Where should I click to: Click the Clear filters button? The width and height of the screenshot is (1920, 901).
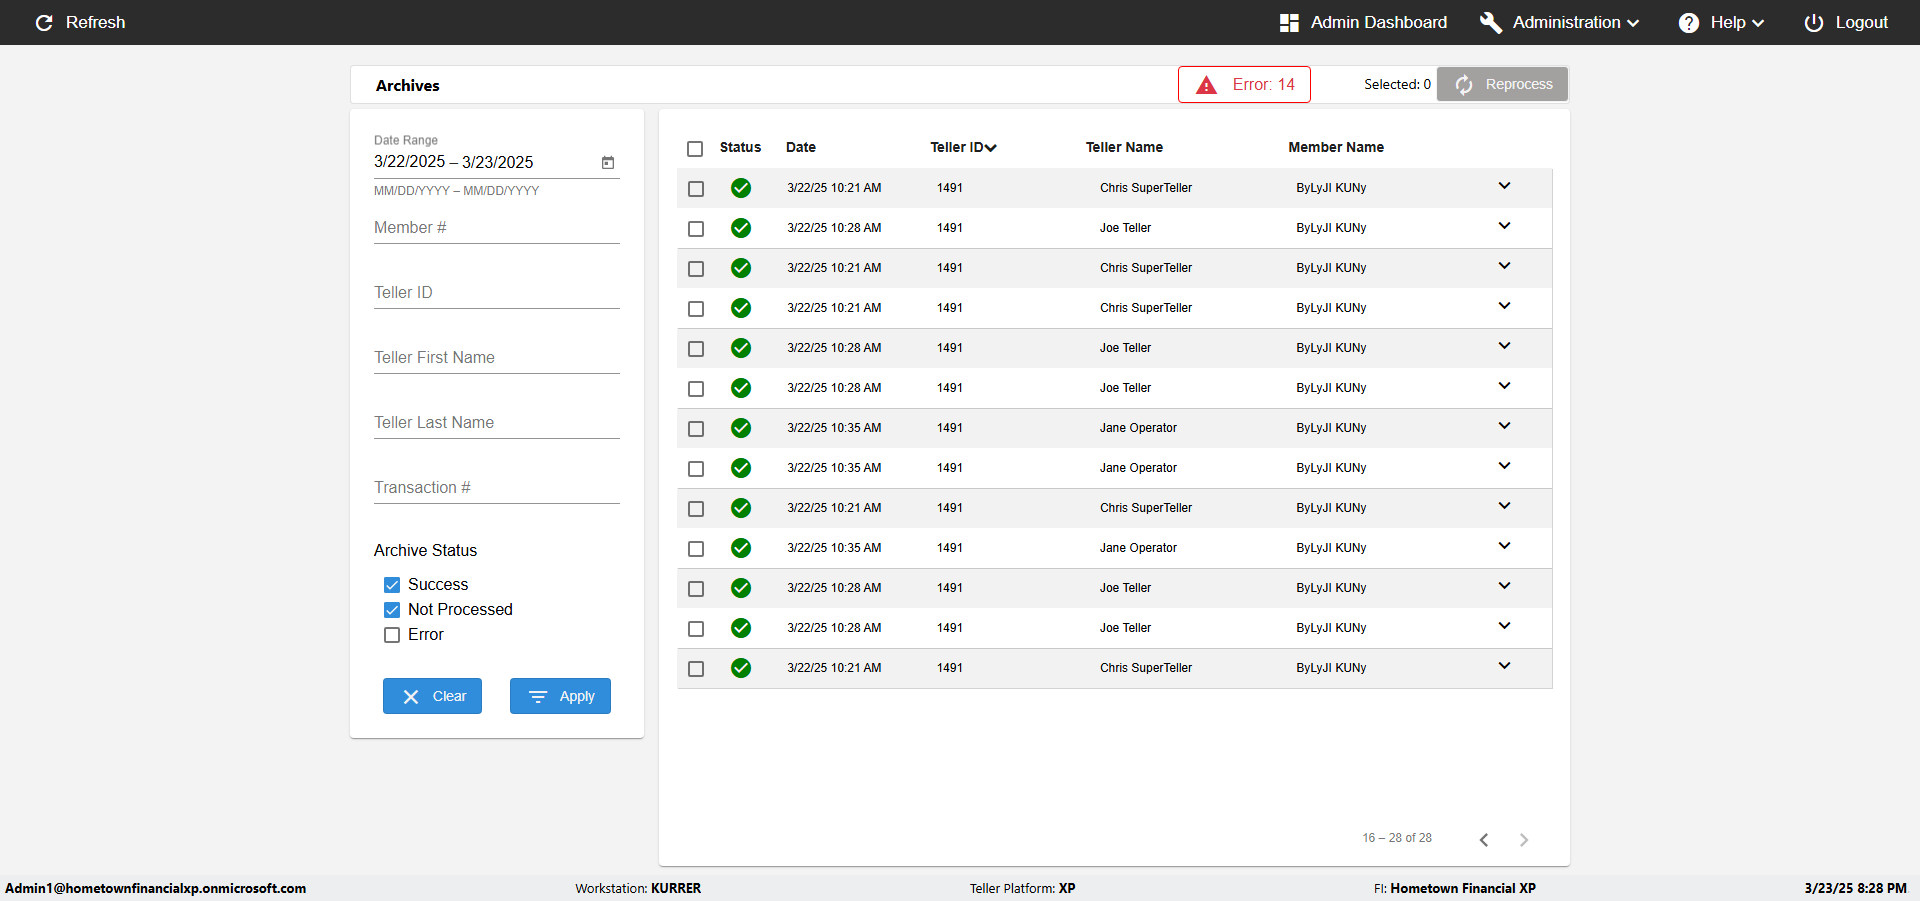tap(432, 696)
